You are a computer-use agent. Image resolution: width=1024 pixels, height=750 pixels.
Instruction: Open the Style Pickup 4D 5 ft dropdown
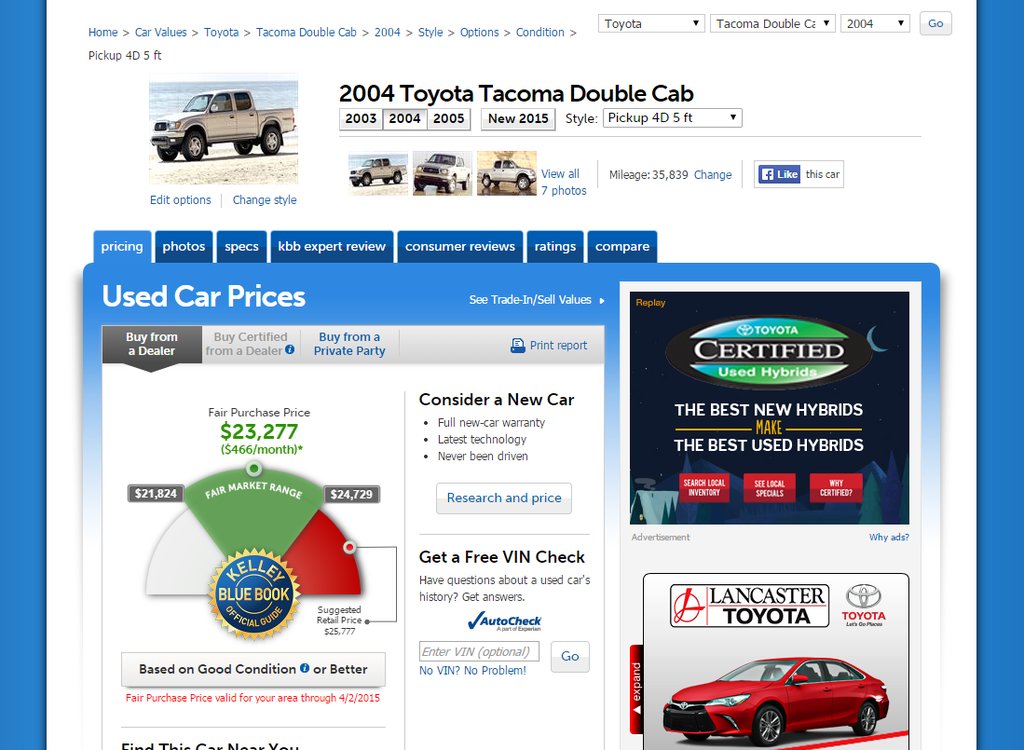[x=673, y=118]
